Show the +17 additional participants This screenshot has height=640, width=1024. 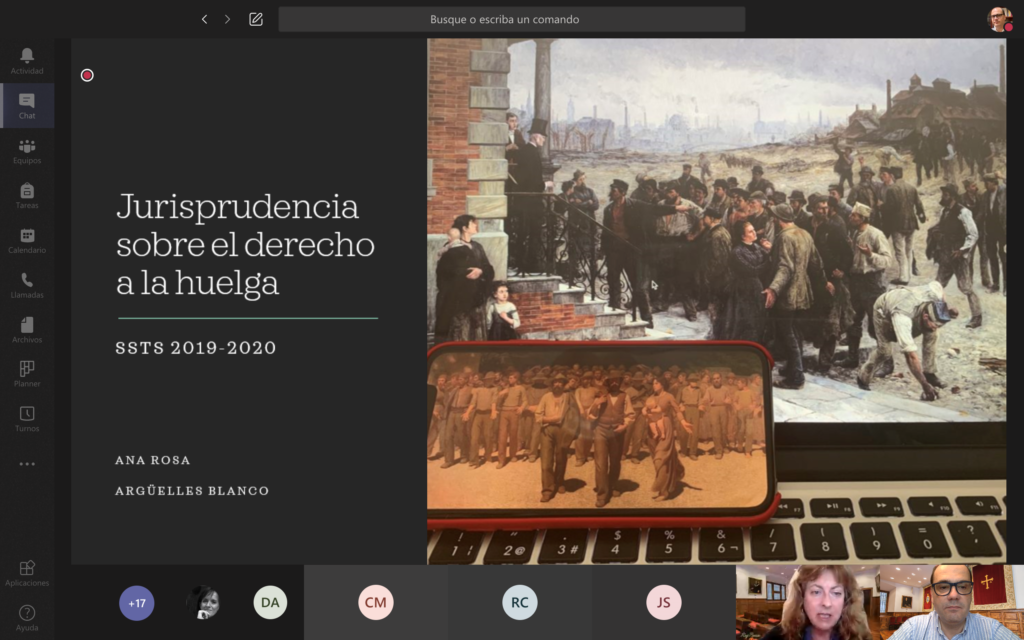(136, 603)
